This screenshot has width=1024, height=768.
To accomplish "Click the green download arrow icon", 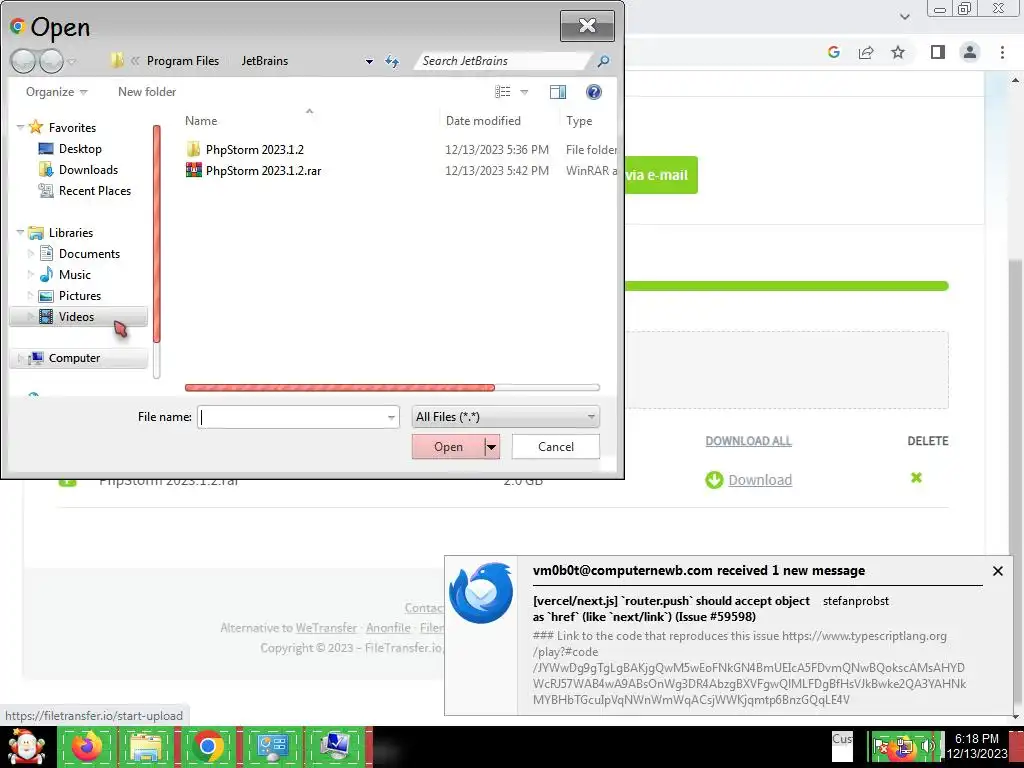I will (x=714, y=480).
